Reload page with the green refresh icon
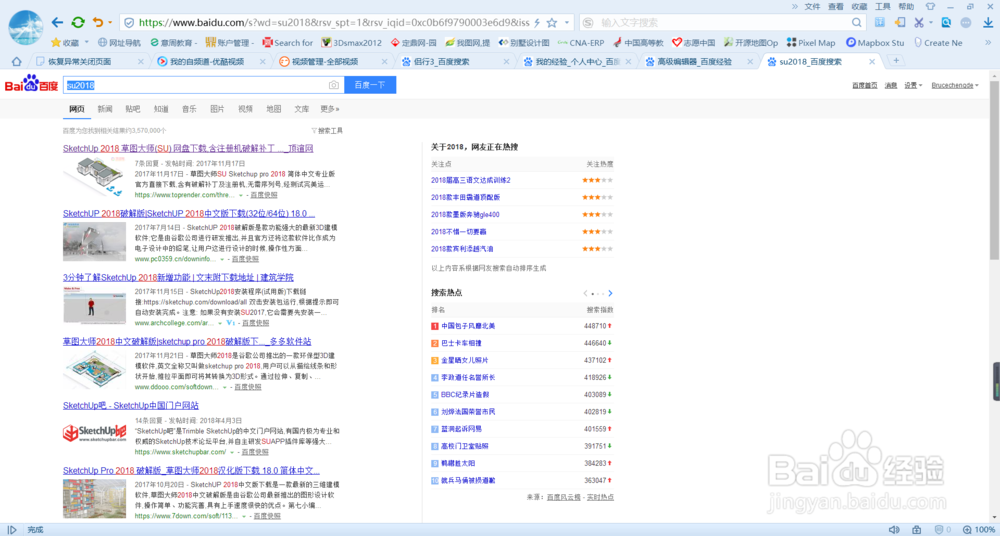 point(78,22)
